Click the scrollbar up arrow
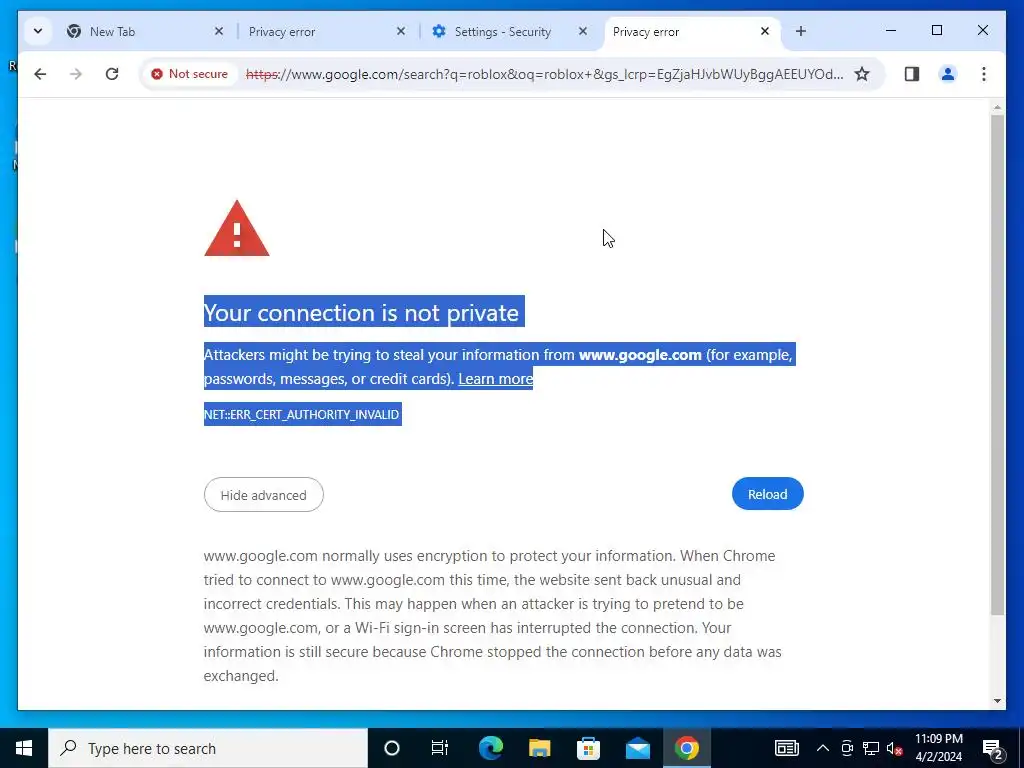The height and width of the screenshot is (768, 1024). (x=997, y=107)
